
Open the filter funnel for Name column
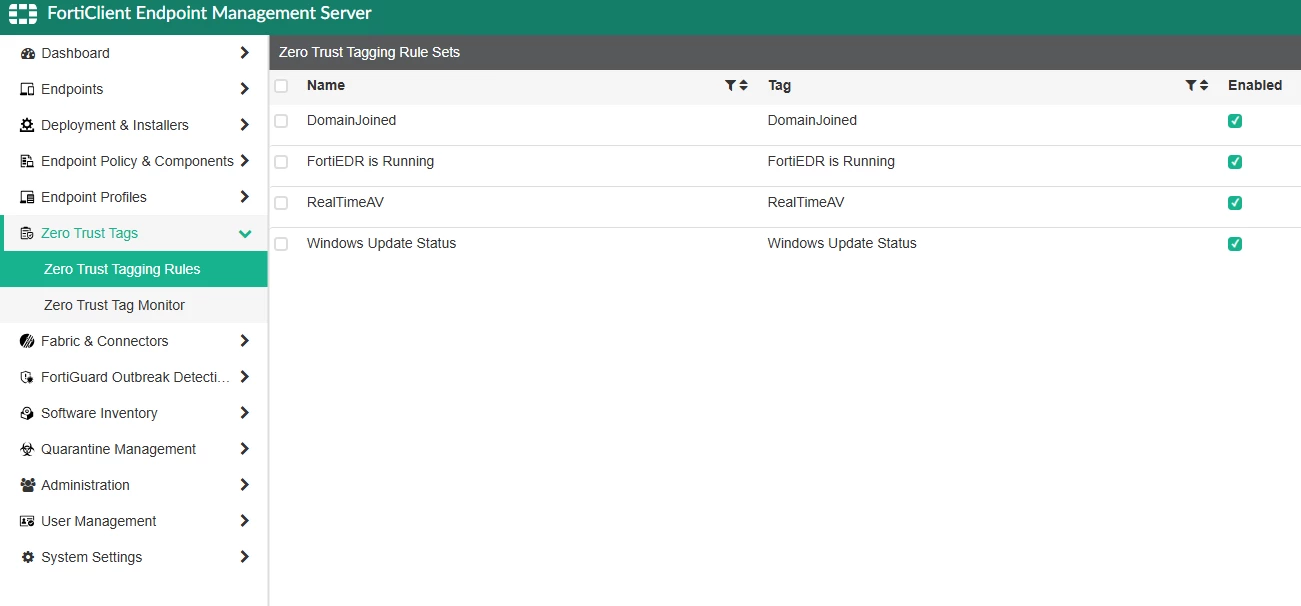[x=731, y=86]
